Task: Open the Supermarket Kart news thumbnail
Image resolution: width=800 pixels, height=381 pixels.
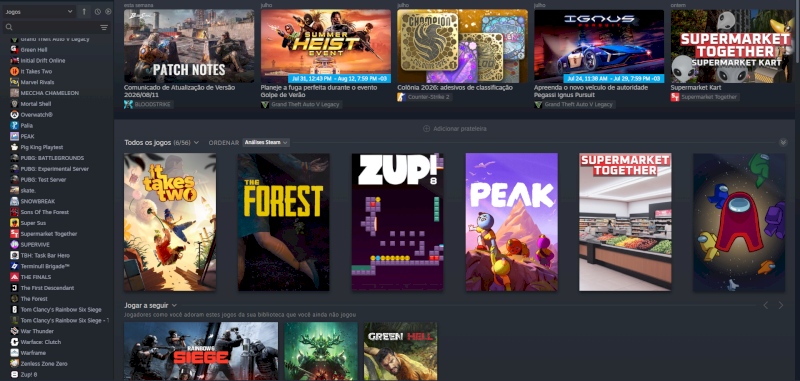Action: click(x=731, y=46)
